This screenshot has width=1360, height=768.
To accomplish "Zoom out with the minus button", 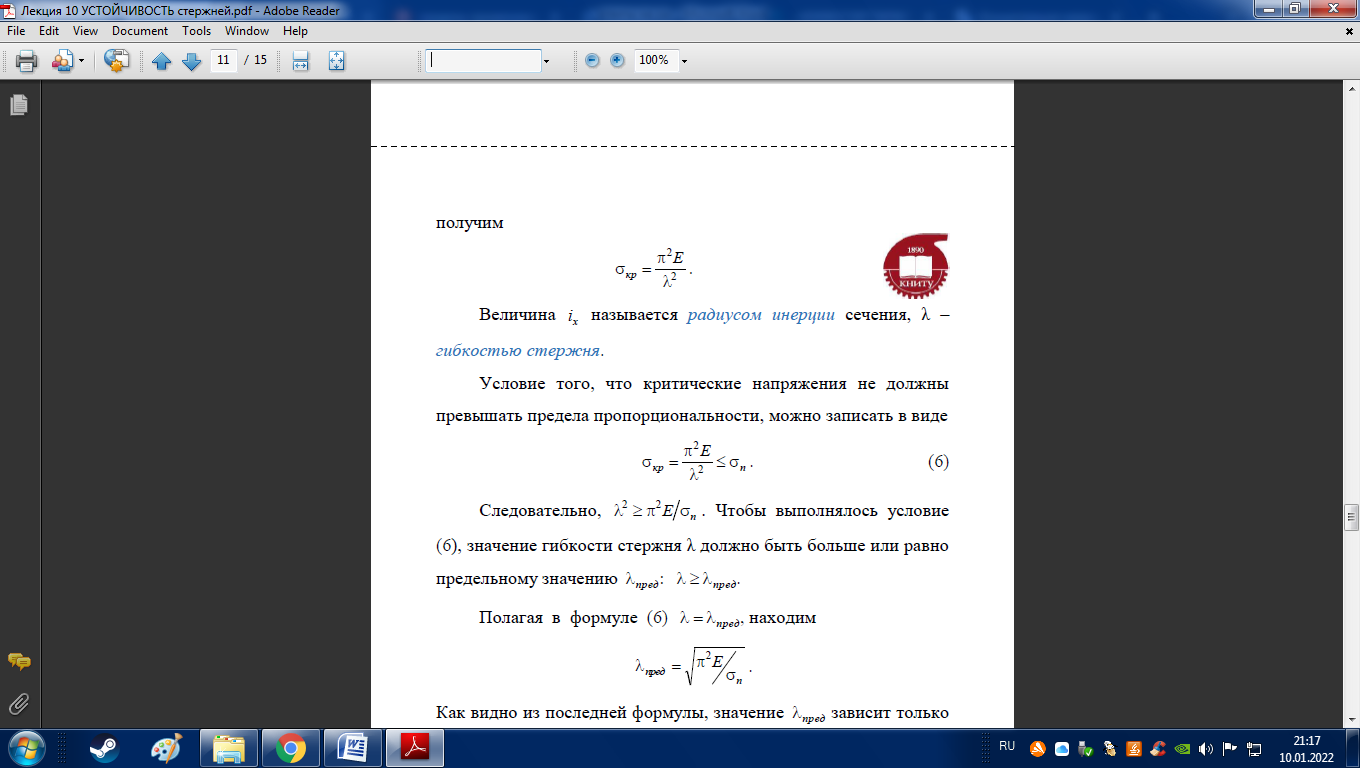I will tap(592, 60).
